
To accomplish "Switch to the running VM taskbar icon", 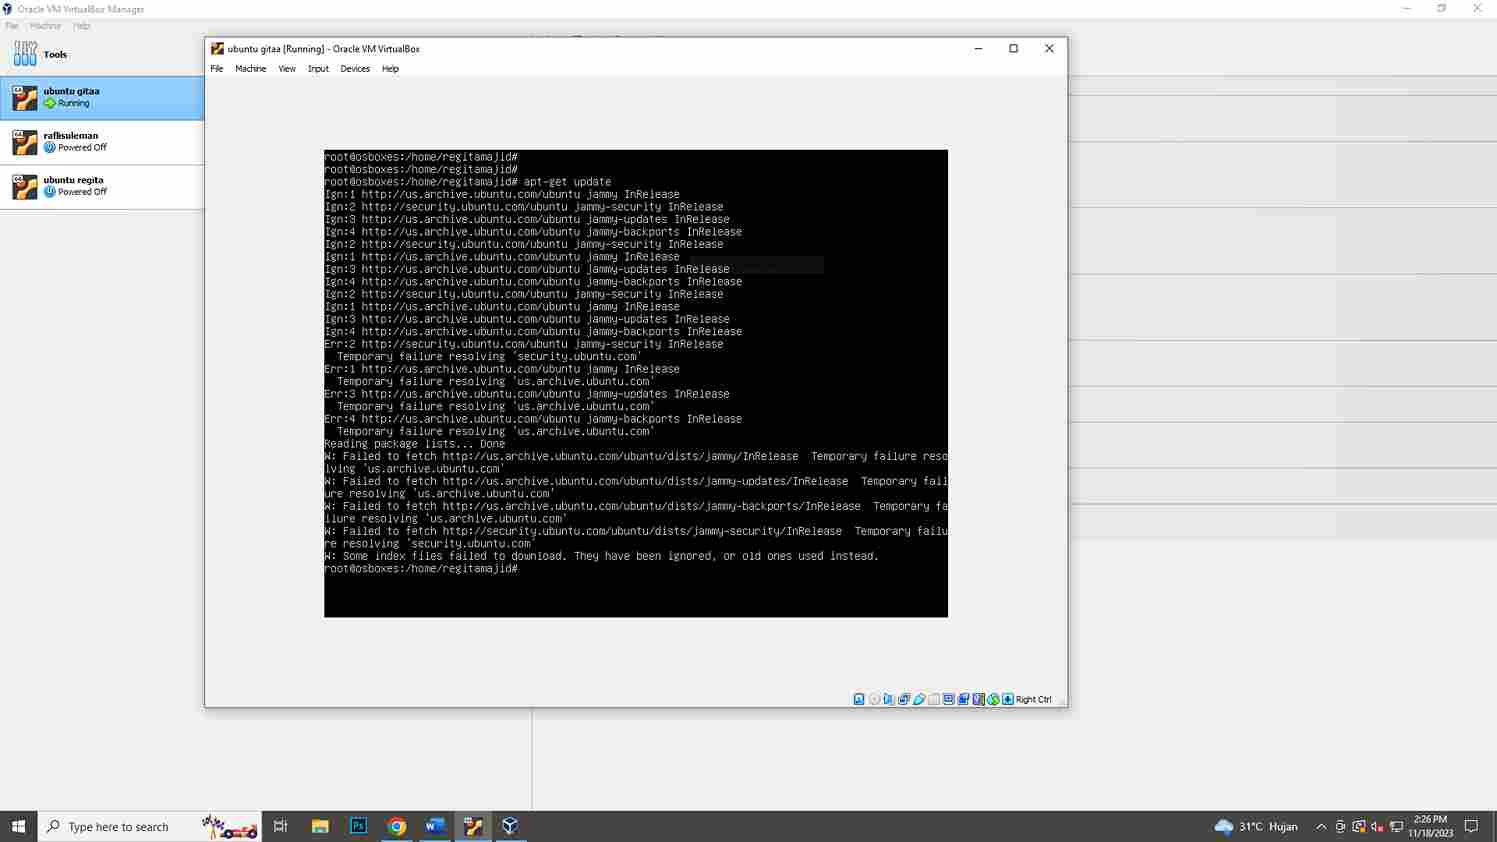I will click(x=473, y=826).
